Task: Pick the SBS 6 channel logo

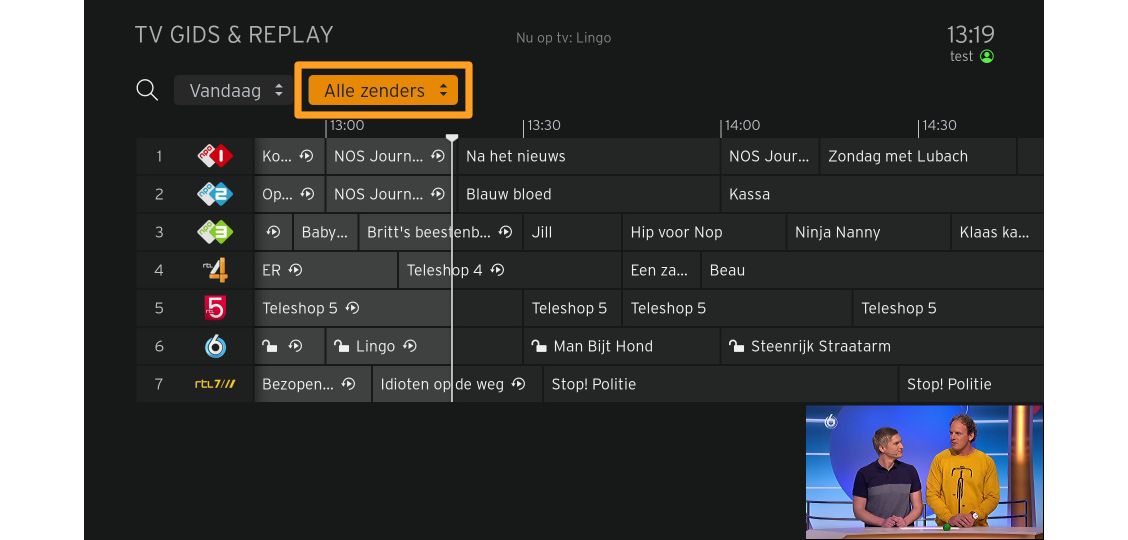Action: tap(214, 346)
